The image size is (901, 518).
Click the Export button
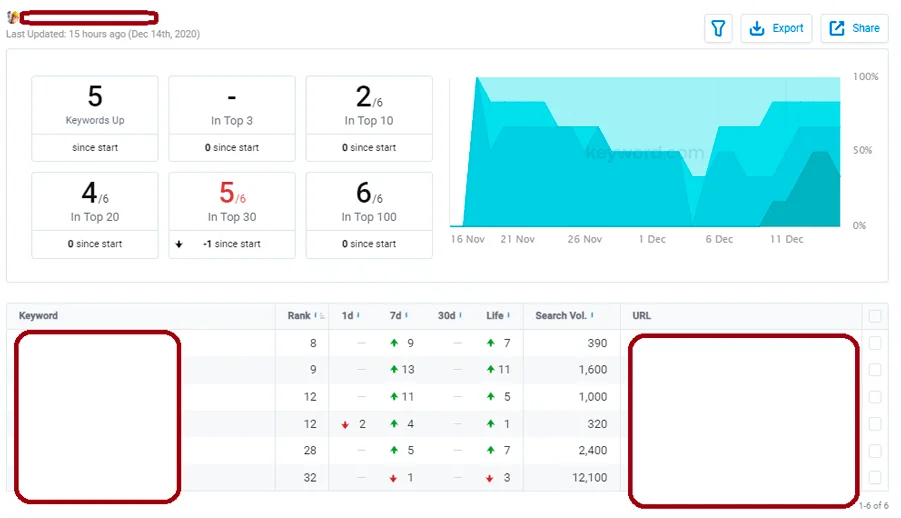(x=777, y=28)
